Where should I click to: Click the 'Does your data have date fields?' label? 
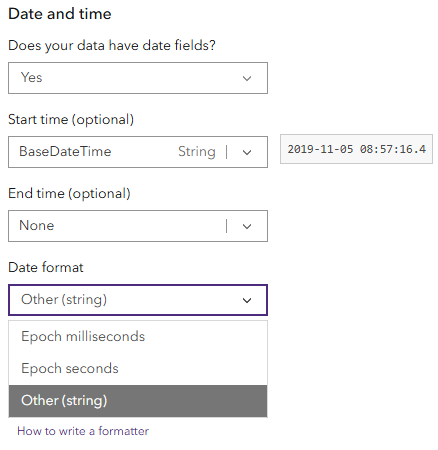click(112, 46)
